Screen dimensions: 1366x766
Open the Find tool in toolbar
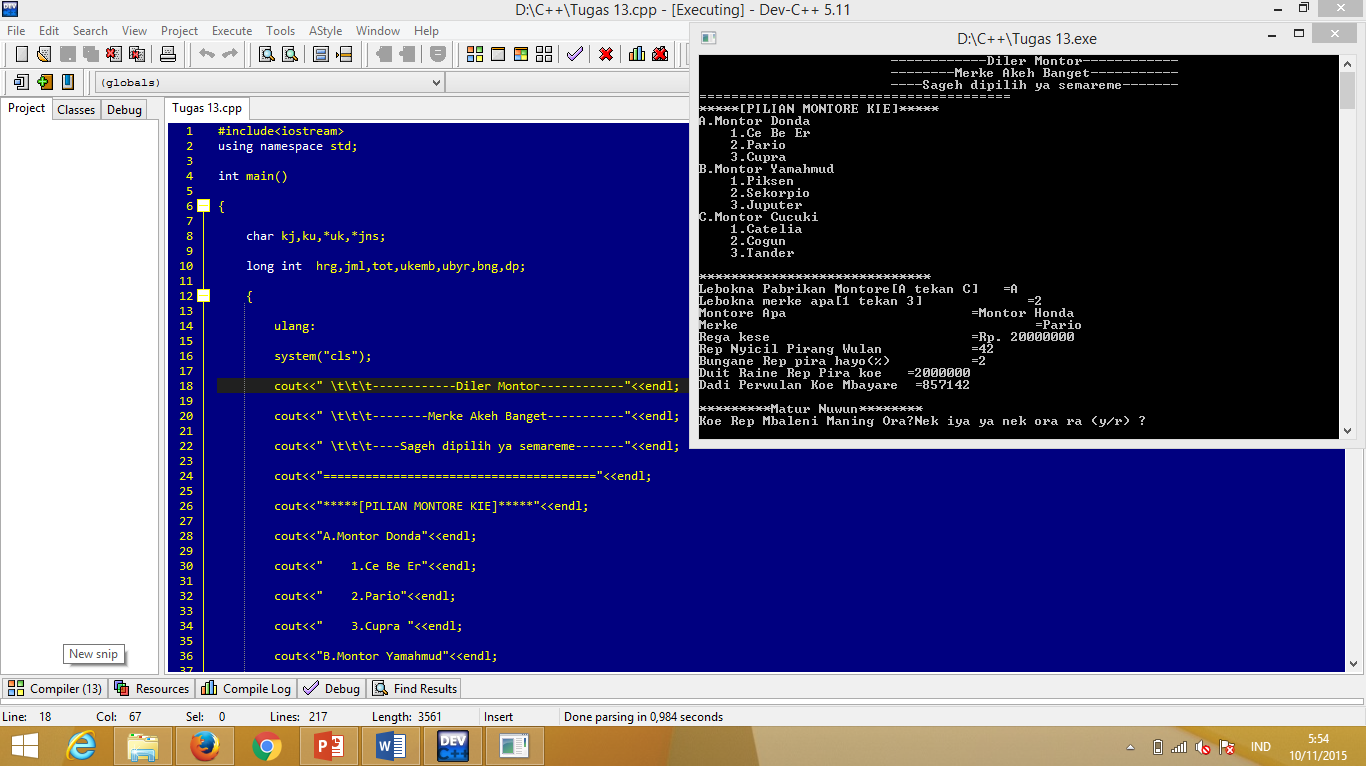[x=267, y=54]
